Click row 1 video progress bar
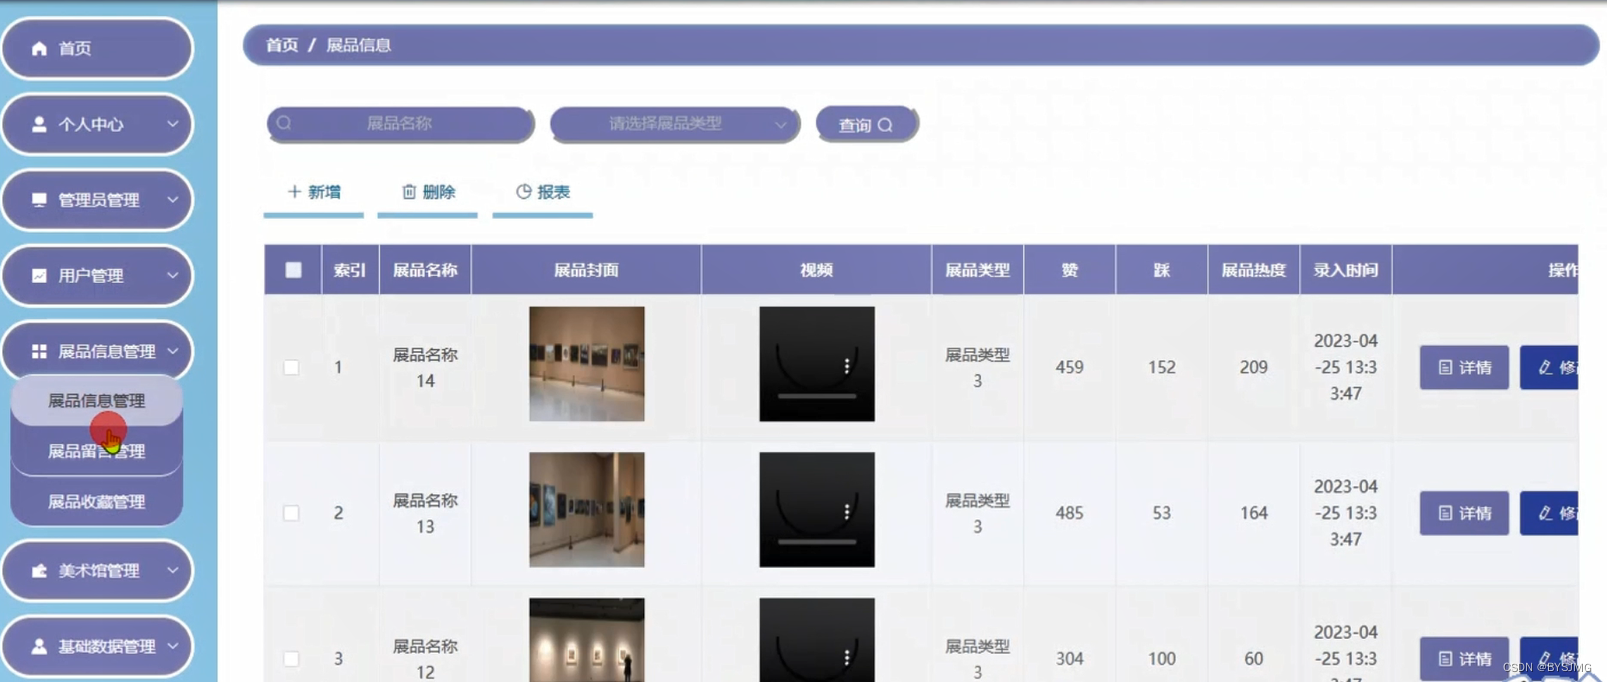1607x682 pixels. point(817,396)
